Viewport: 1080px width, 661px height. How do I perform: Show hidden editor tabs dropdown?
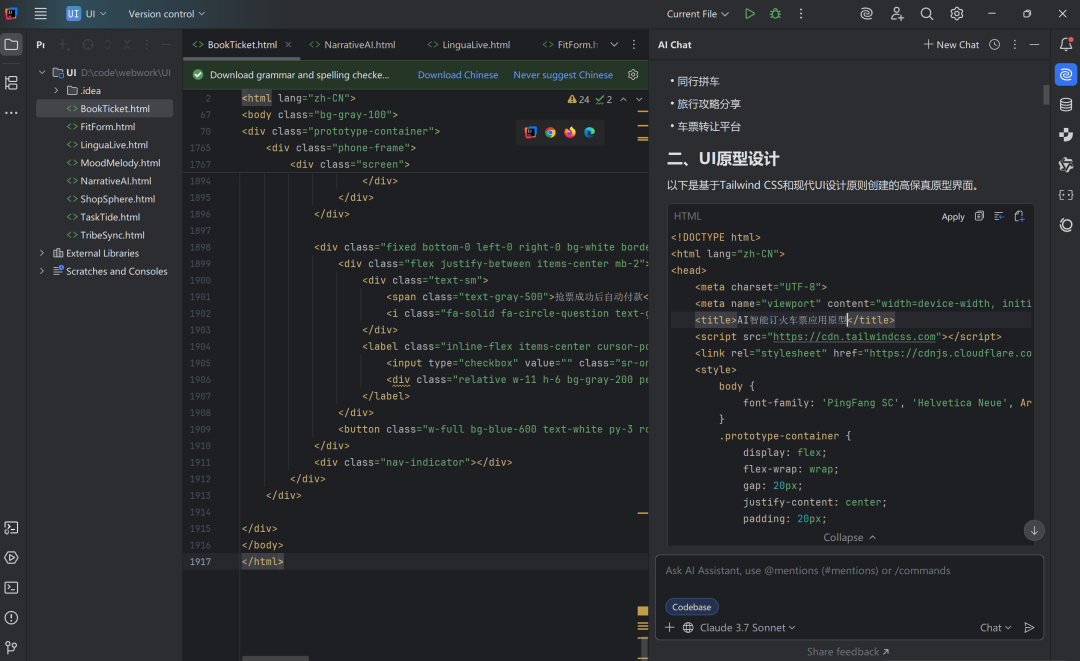614,45
